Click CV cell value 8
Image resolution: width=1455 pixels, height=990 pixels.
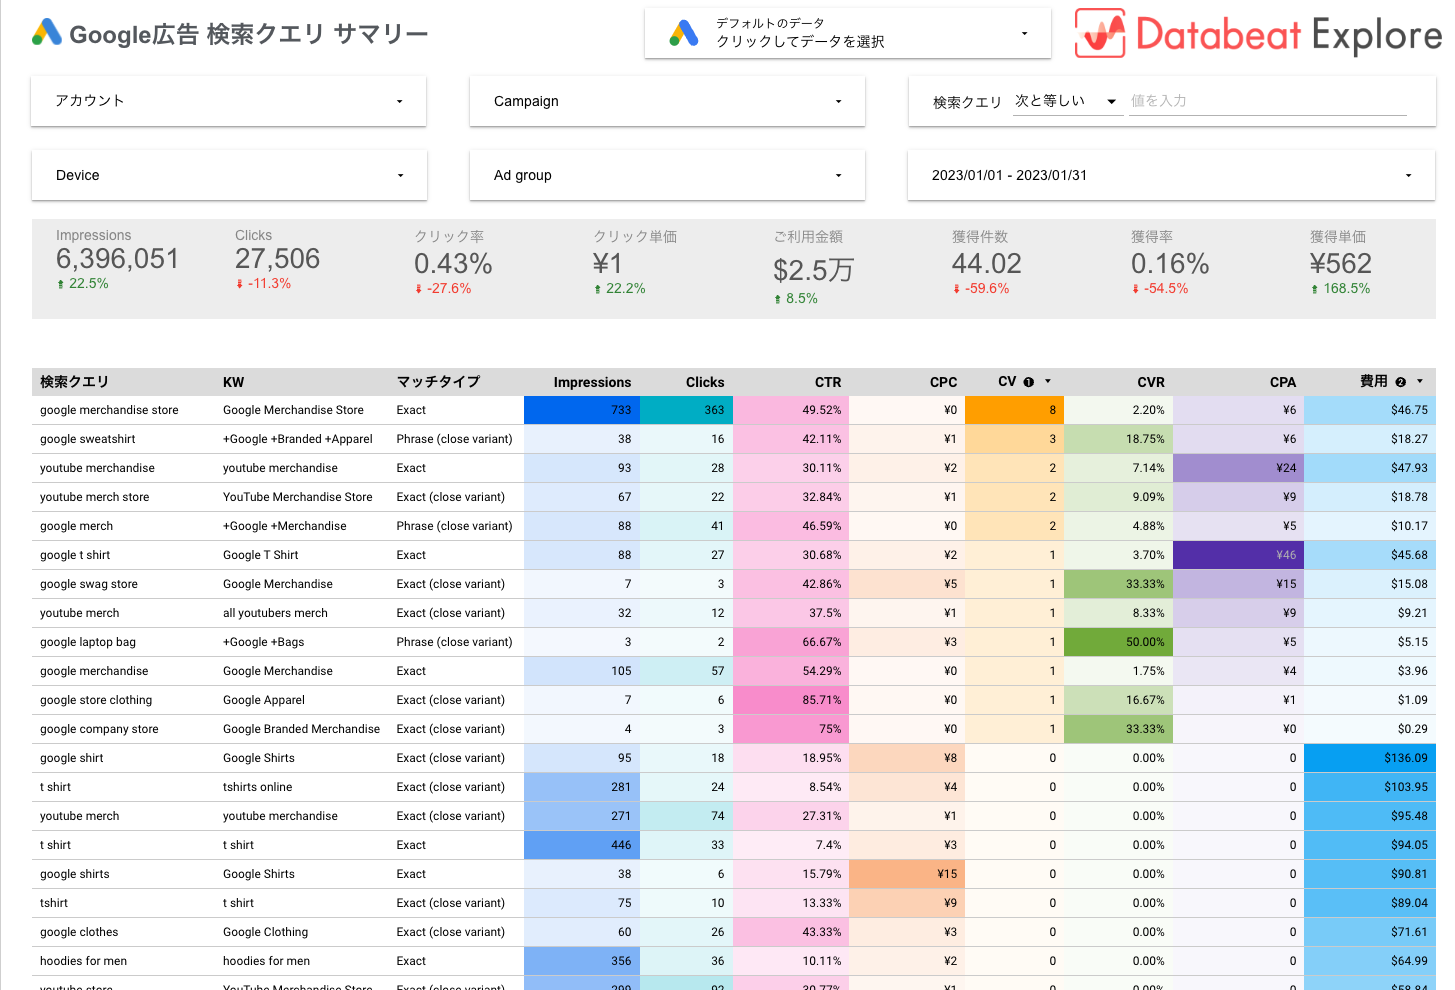pos(1014,410)
